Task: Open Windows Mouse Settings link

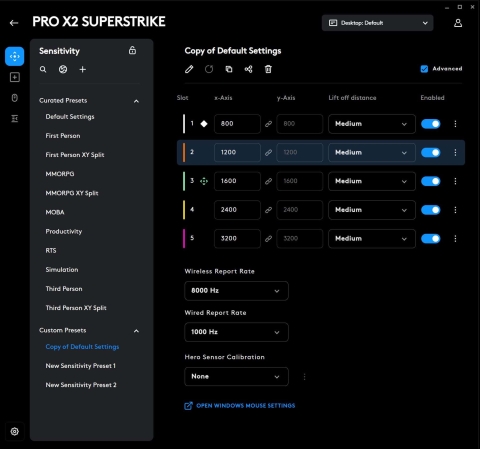Action: click(x=240, y=406)
